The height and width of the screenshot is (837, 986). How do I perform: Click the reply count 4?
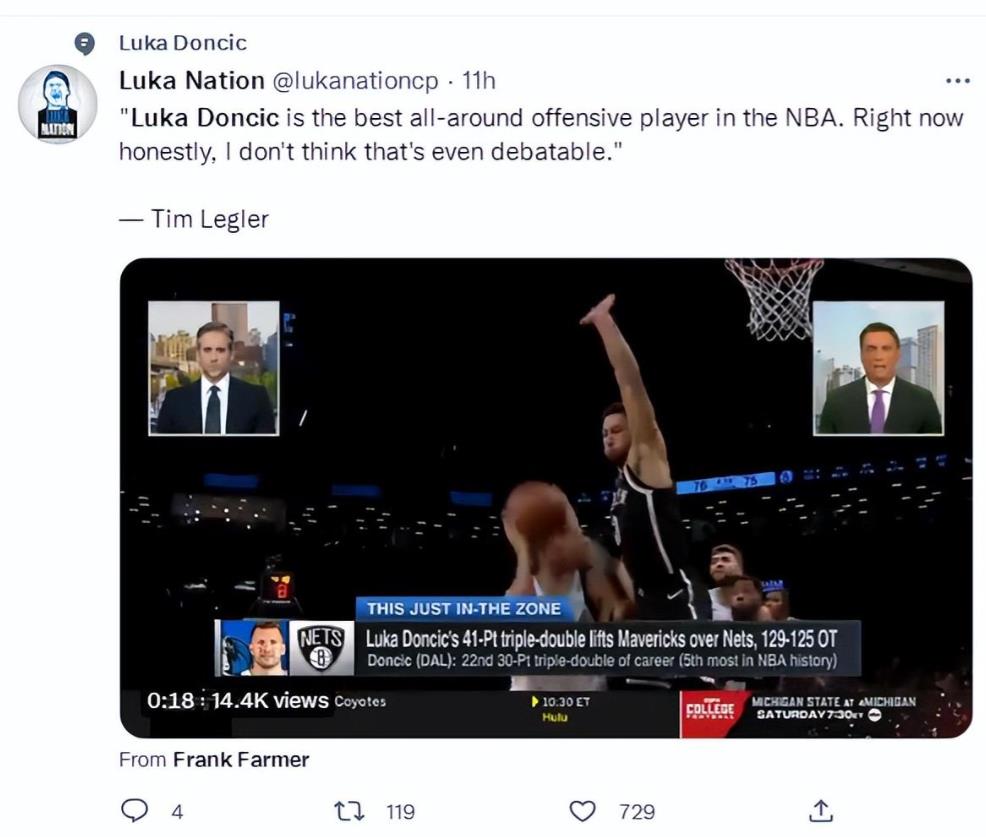click(177, 811)
